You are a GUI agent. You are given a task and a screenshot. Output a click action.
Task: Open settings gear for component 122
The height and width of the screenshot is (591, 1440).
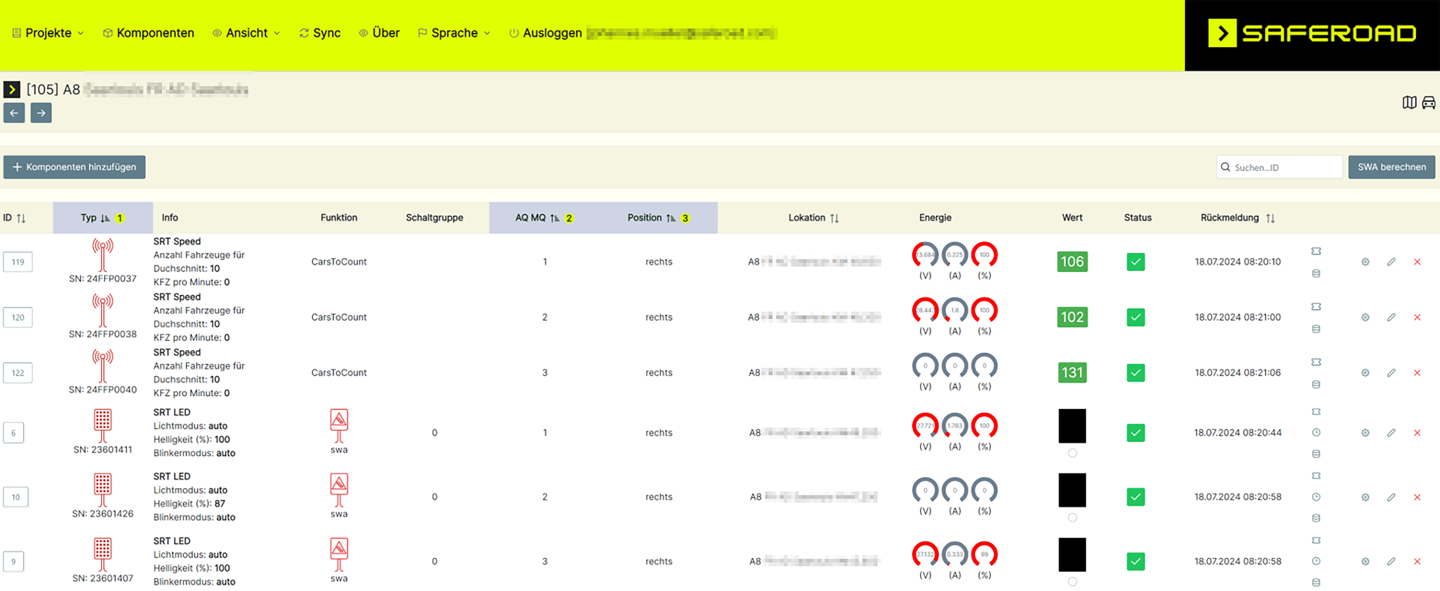(x=1365, y=373)
